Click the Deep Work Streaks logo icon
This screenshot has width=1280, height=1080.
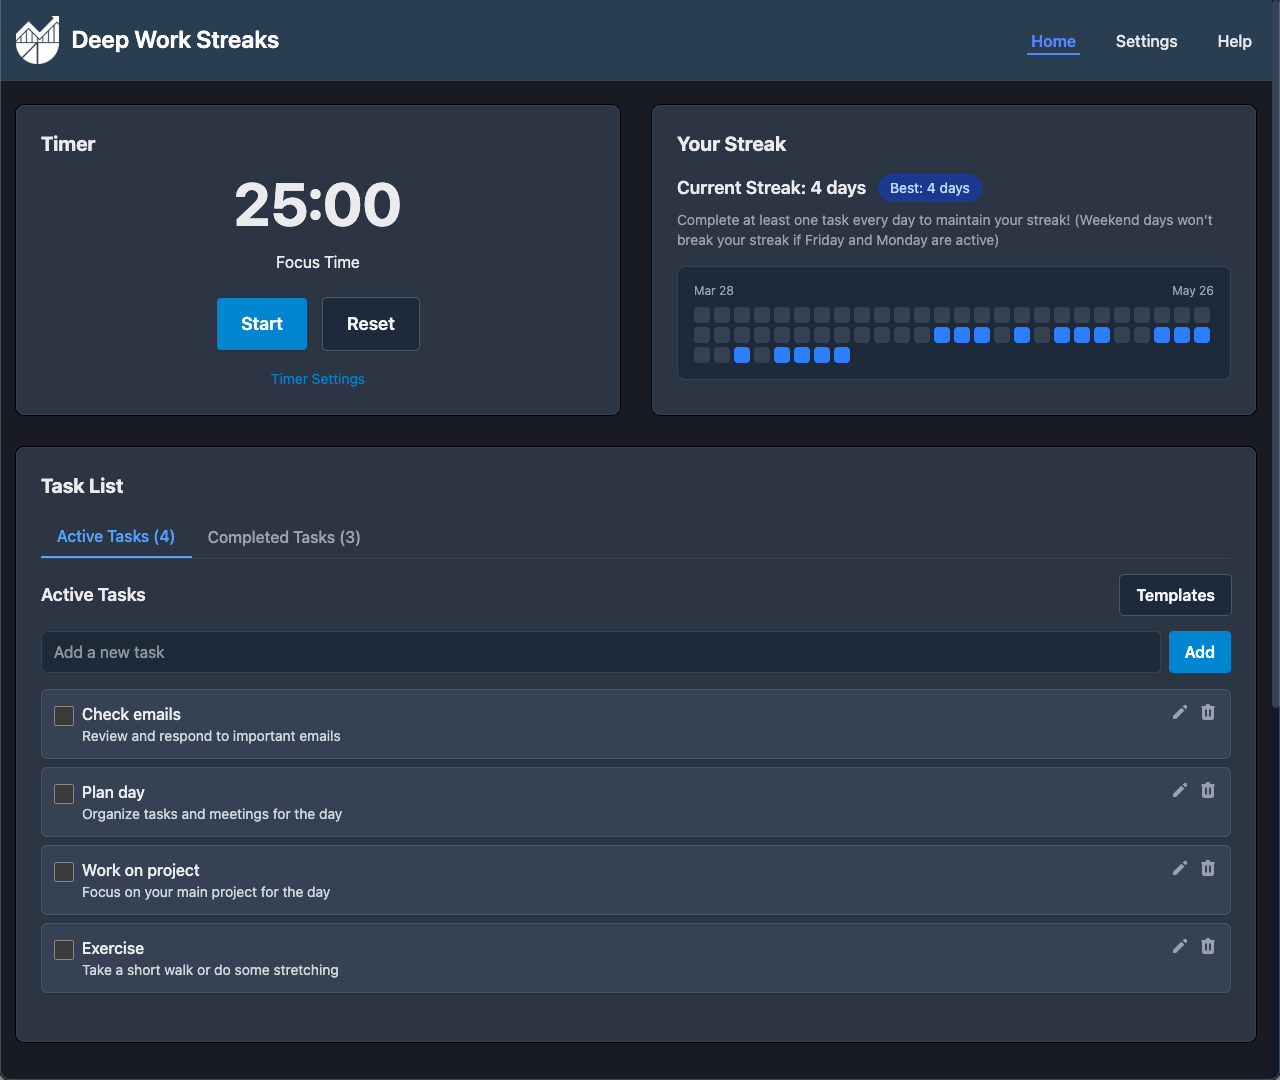coord(38,41)
